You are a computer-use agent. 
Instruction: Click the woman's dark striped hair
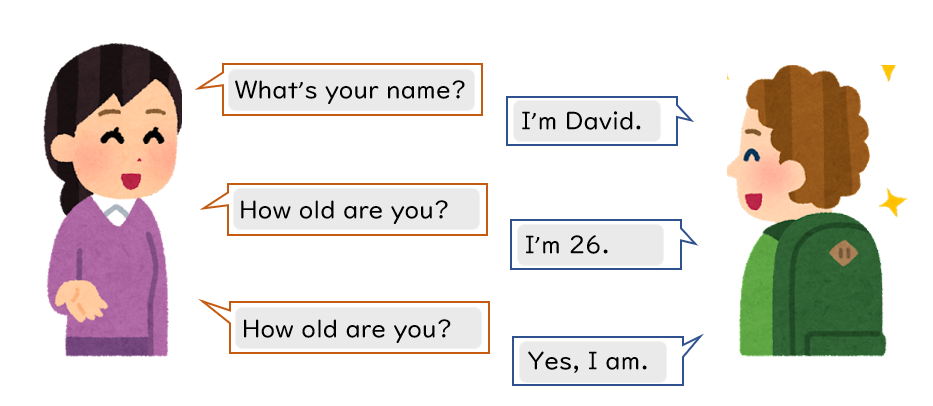click(x=104, y=89)
